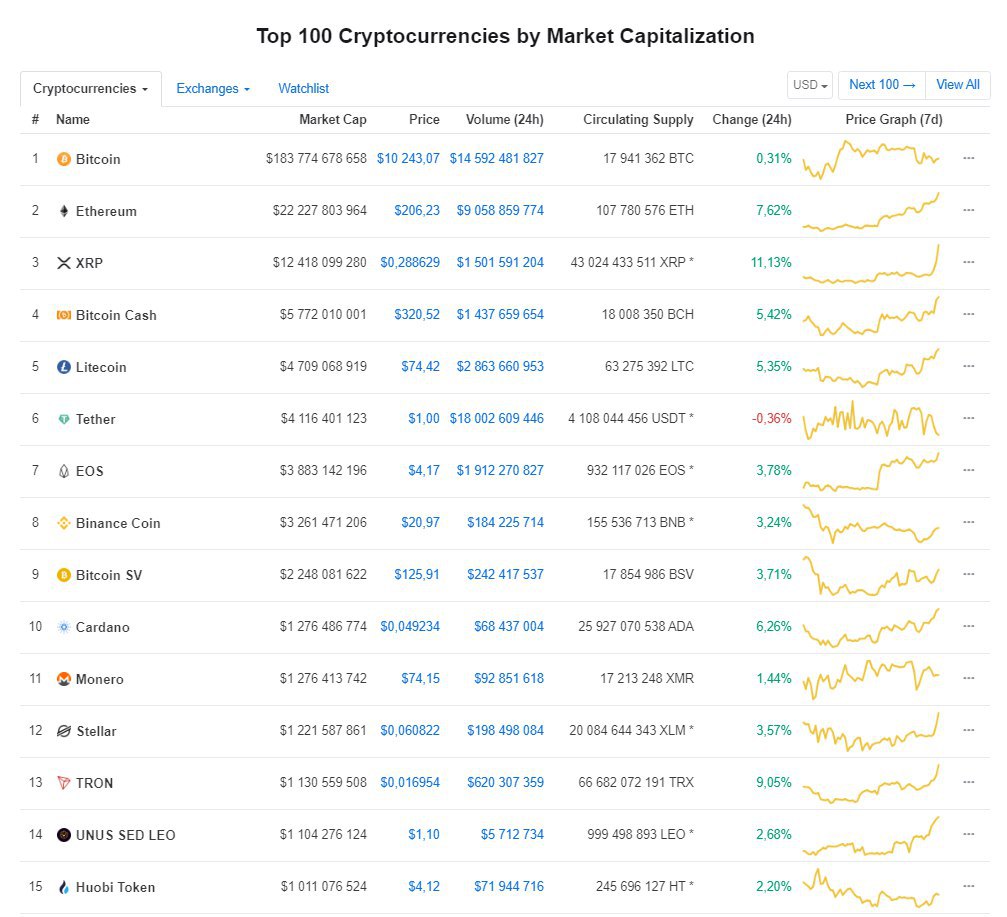The height and width of the screenshot is (917, 1007).
Task: Click the Binance Coin logo icon
Action: (x=64, y=523)
